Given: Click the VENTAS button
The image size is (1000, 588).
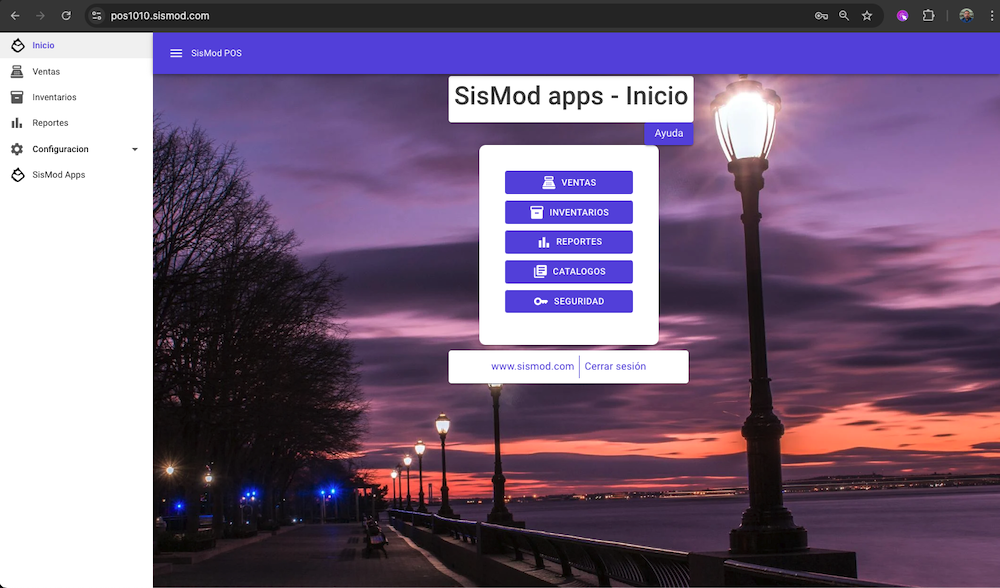Looking at the screenshot, I should (569, 182).
